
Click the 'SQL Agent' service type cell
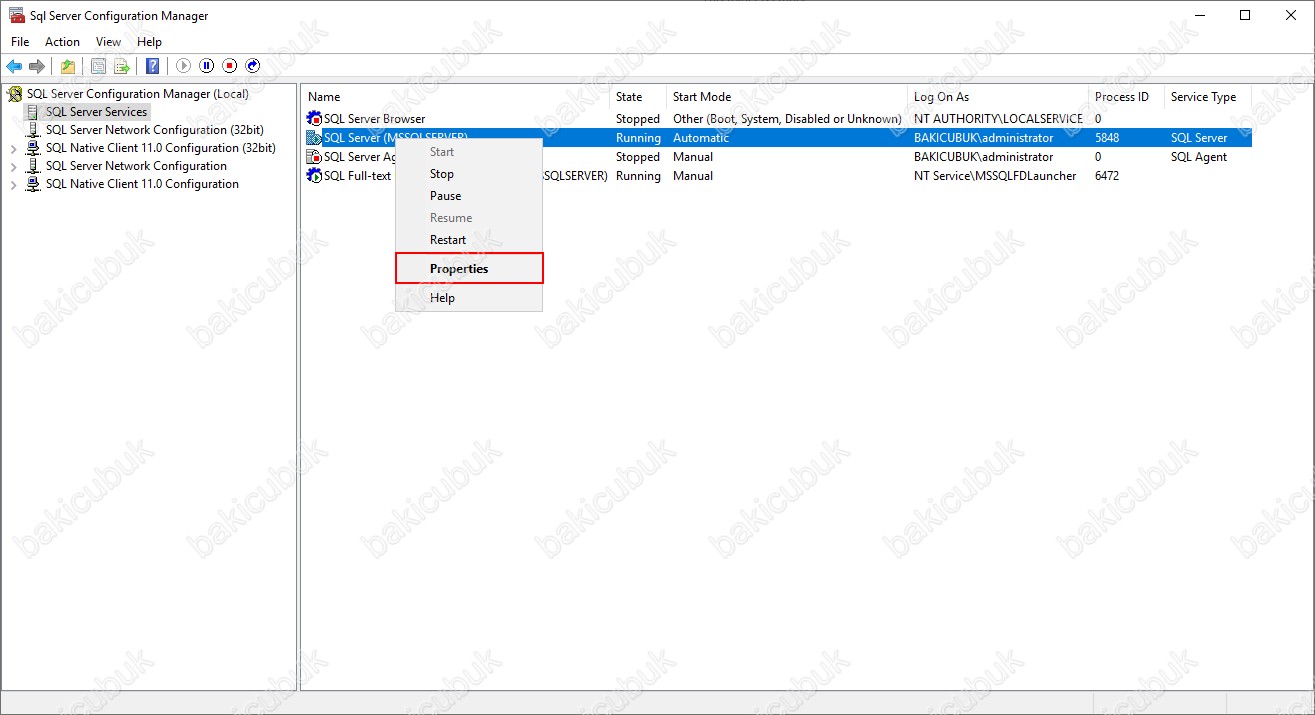[x=1199, y=157]
